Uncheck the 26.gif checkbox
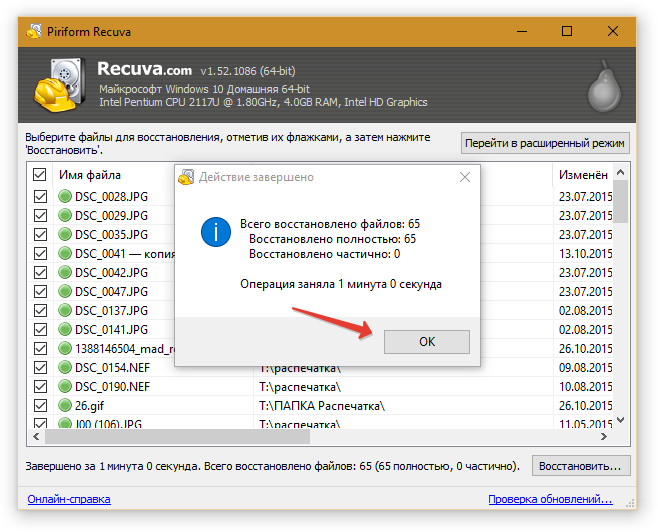The width and height of the screenshot is (658, 532). coord(40,405)
